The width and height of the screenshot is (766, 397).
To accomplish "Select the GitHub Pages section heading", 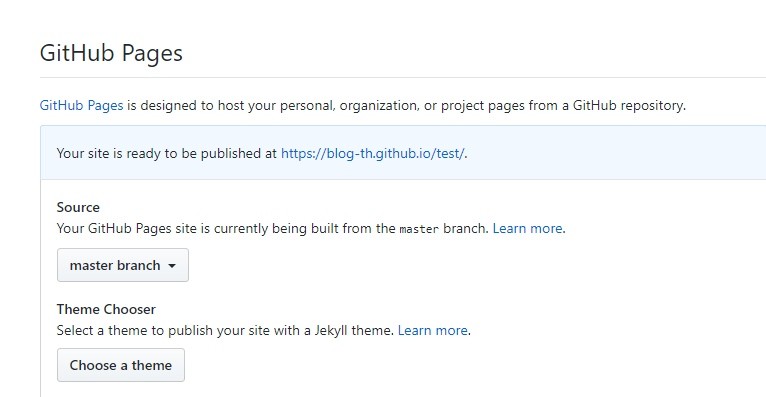I will point(111,53).
